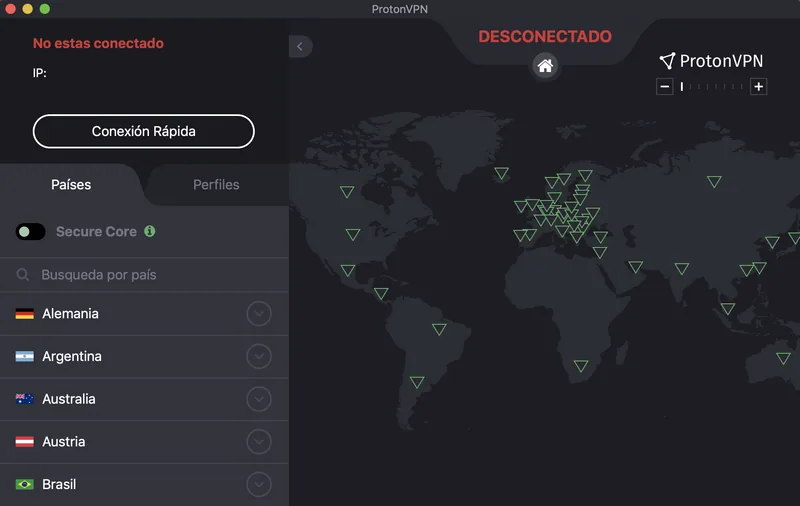The width and height of the screenshot is (800, 506).
Task: Select the United Arab Emirates server marker
Action: coord(635,267)
